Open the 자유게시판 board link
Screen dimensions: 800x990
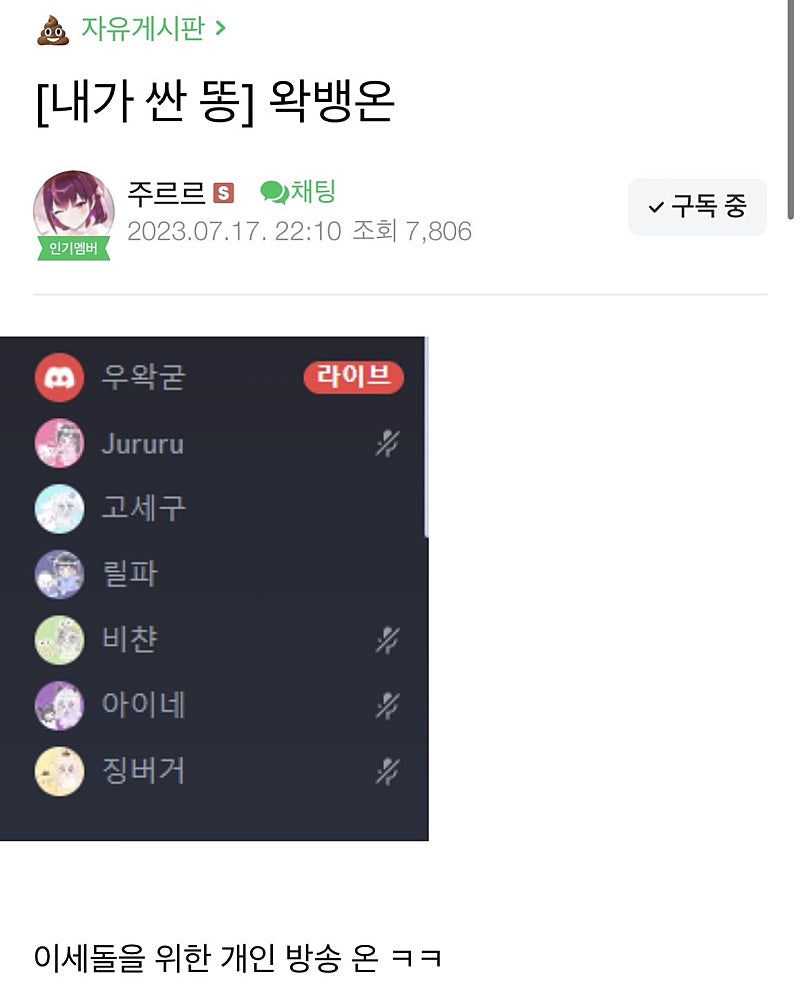(143, 29)
